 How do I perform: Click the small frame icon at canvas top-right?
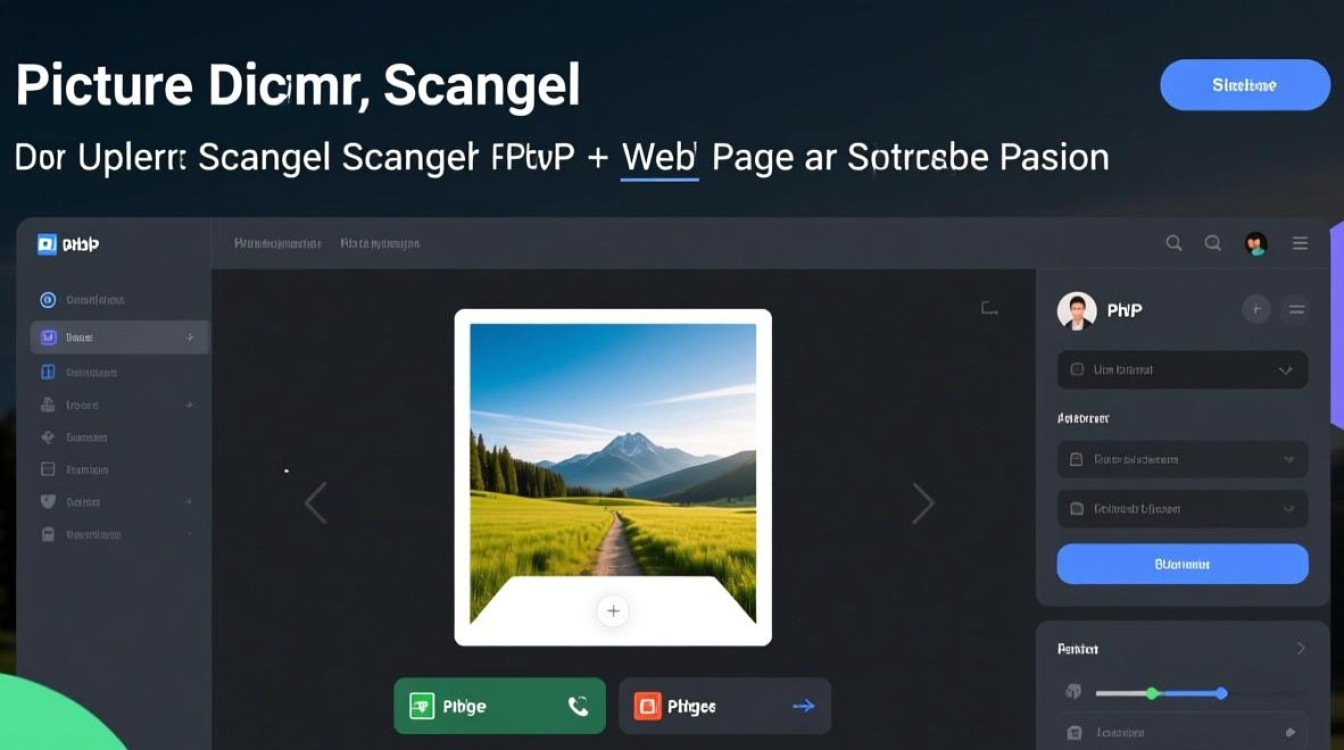989,309
